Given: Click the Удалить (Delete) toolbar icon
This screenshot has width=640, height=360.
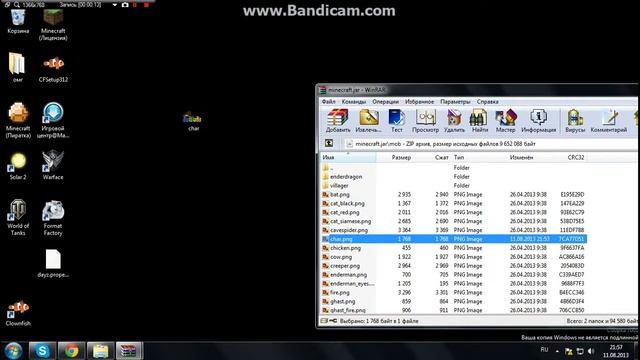Looking at the screenshot, I should point(454,121).
